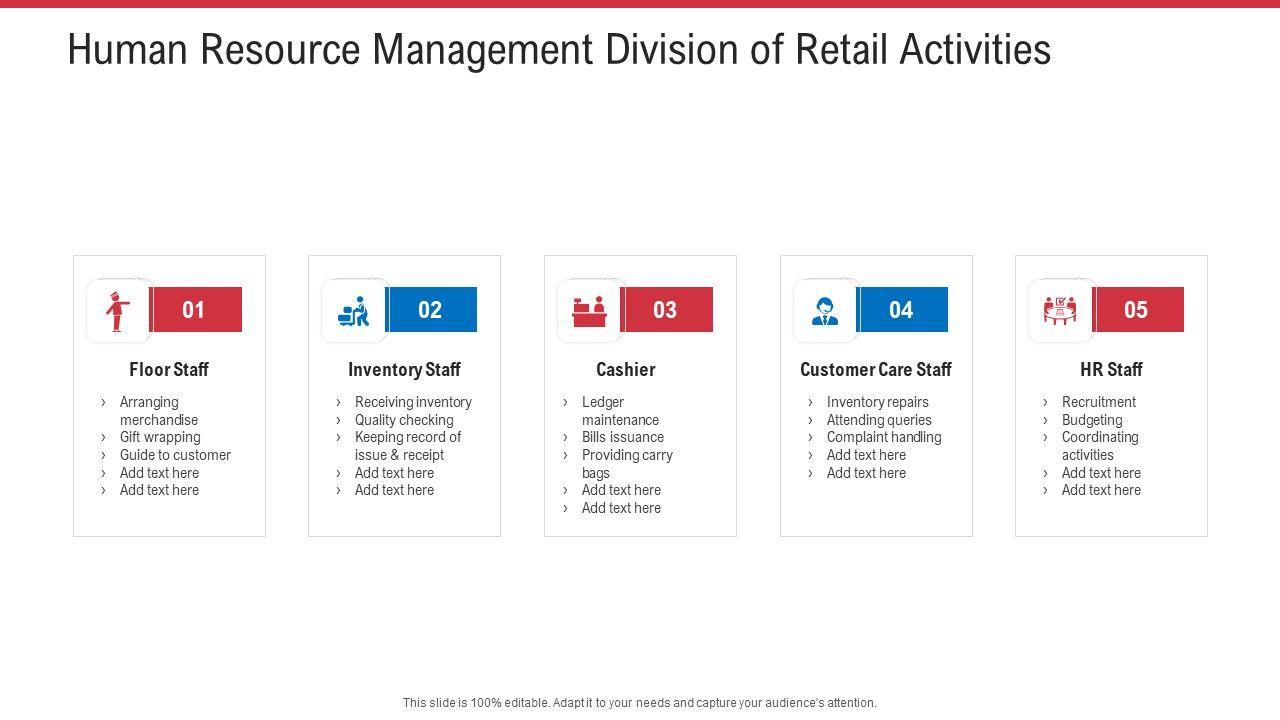The width and height of the screenshot is (1280, 720).
Task: Select the Gift wrapping bullet
Action: pyautogui.click(x=160, y=437)
